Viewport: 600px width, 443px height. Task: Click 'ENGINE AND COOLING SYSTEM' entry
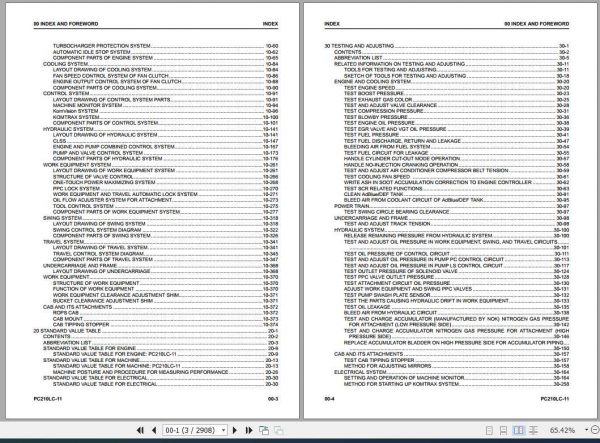(x=372, y=81)
